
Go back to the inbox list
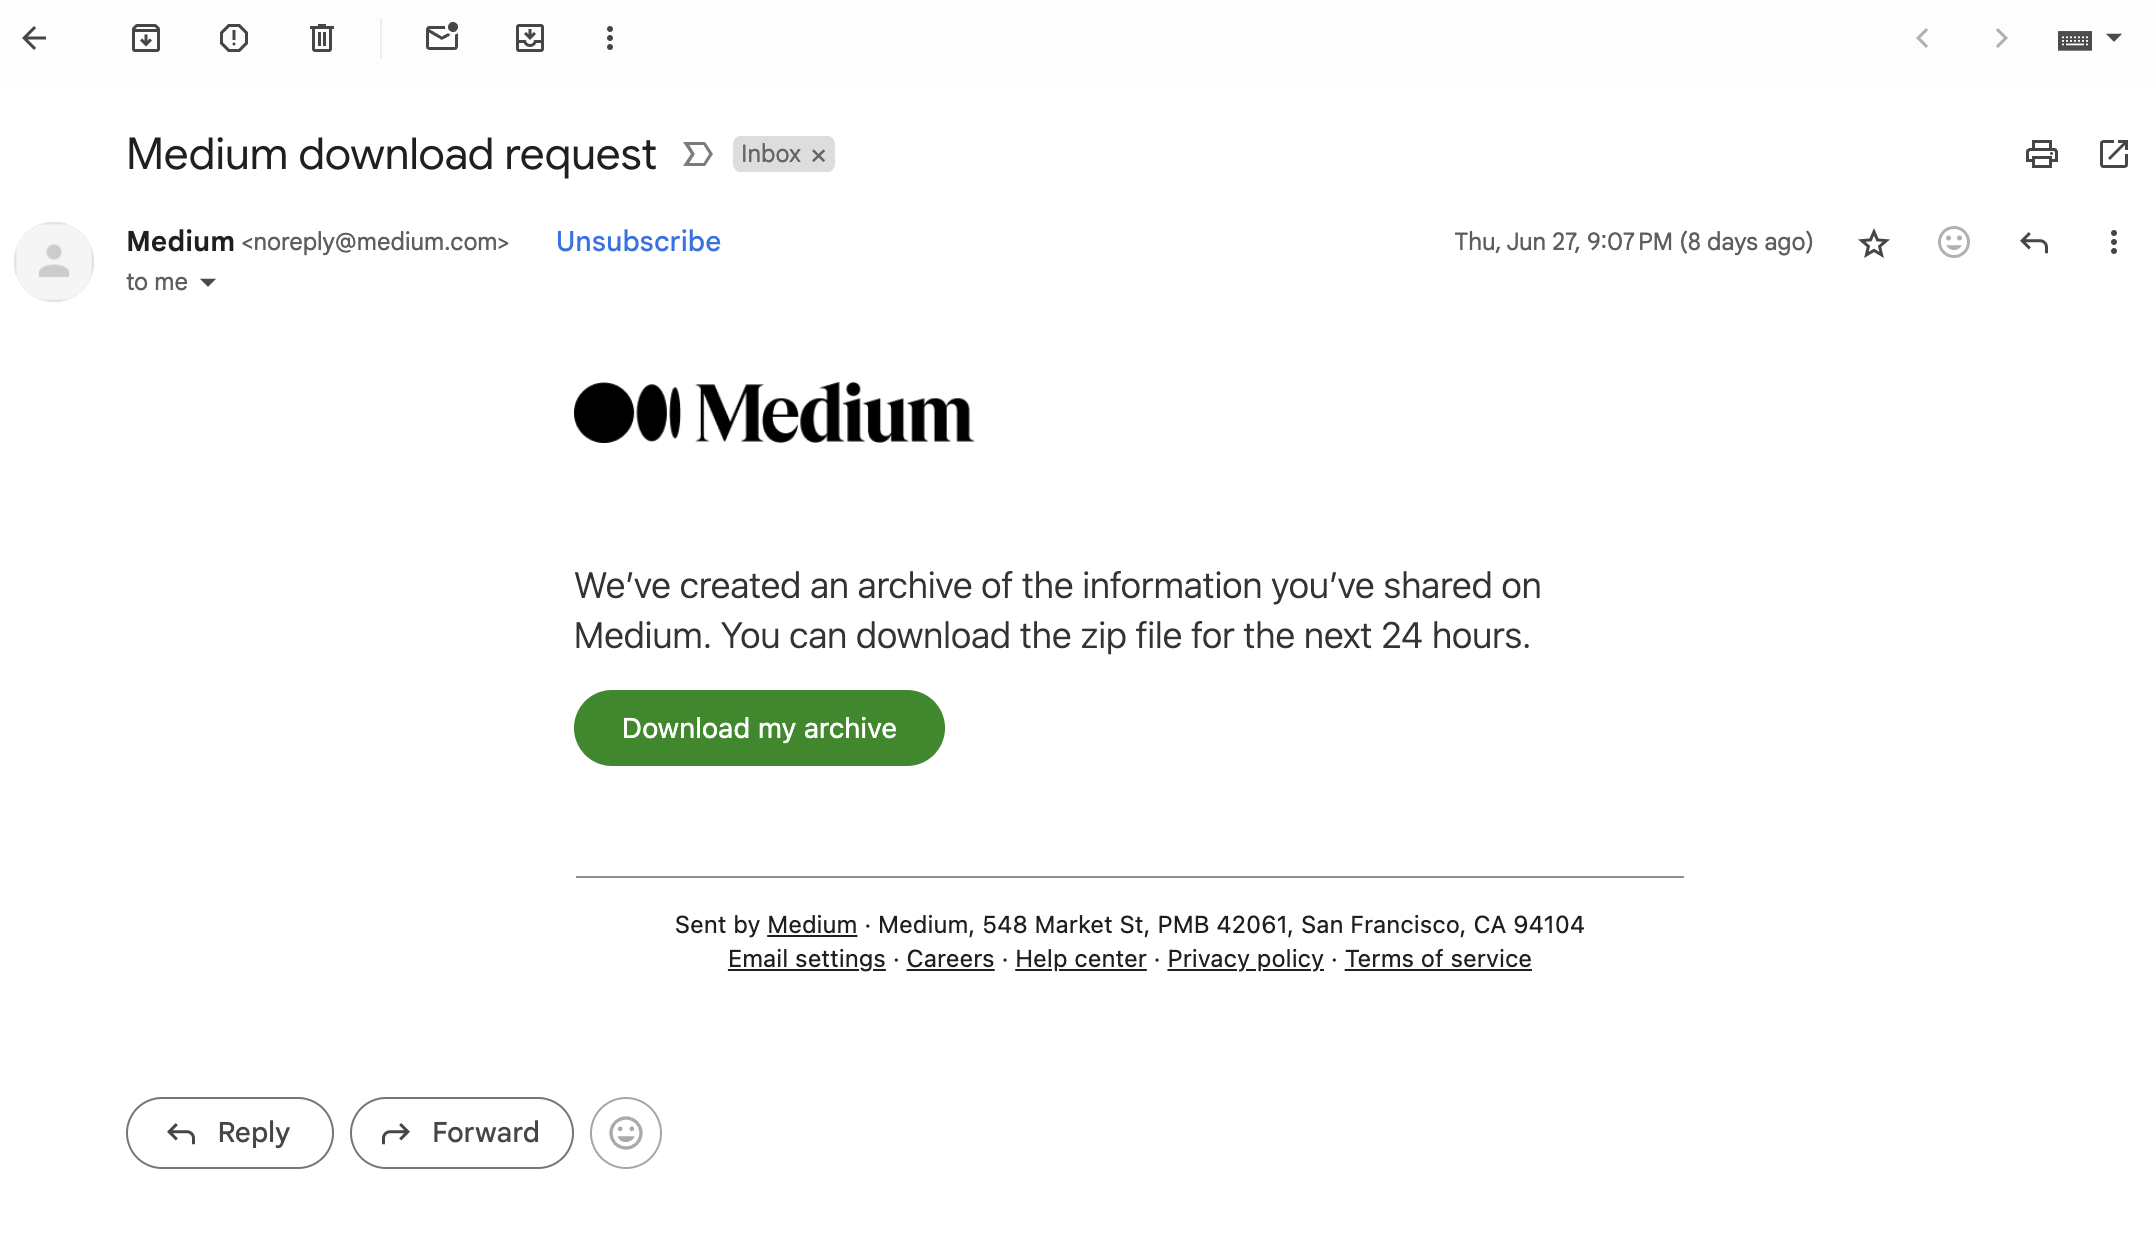pos(35,39)
